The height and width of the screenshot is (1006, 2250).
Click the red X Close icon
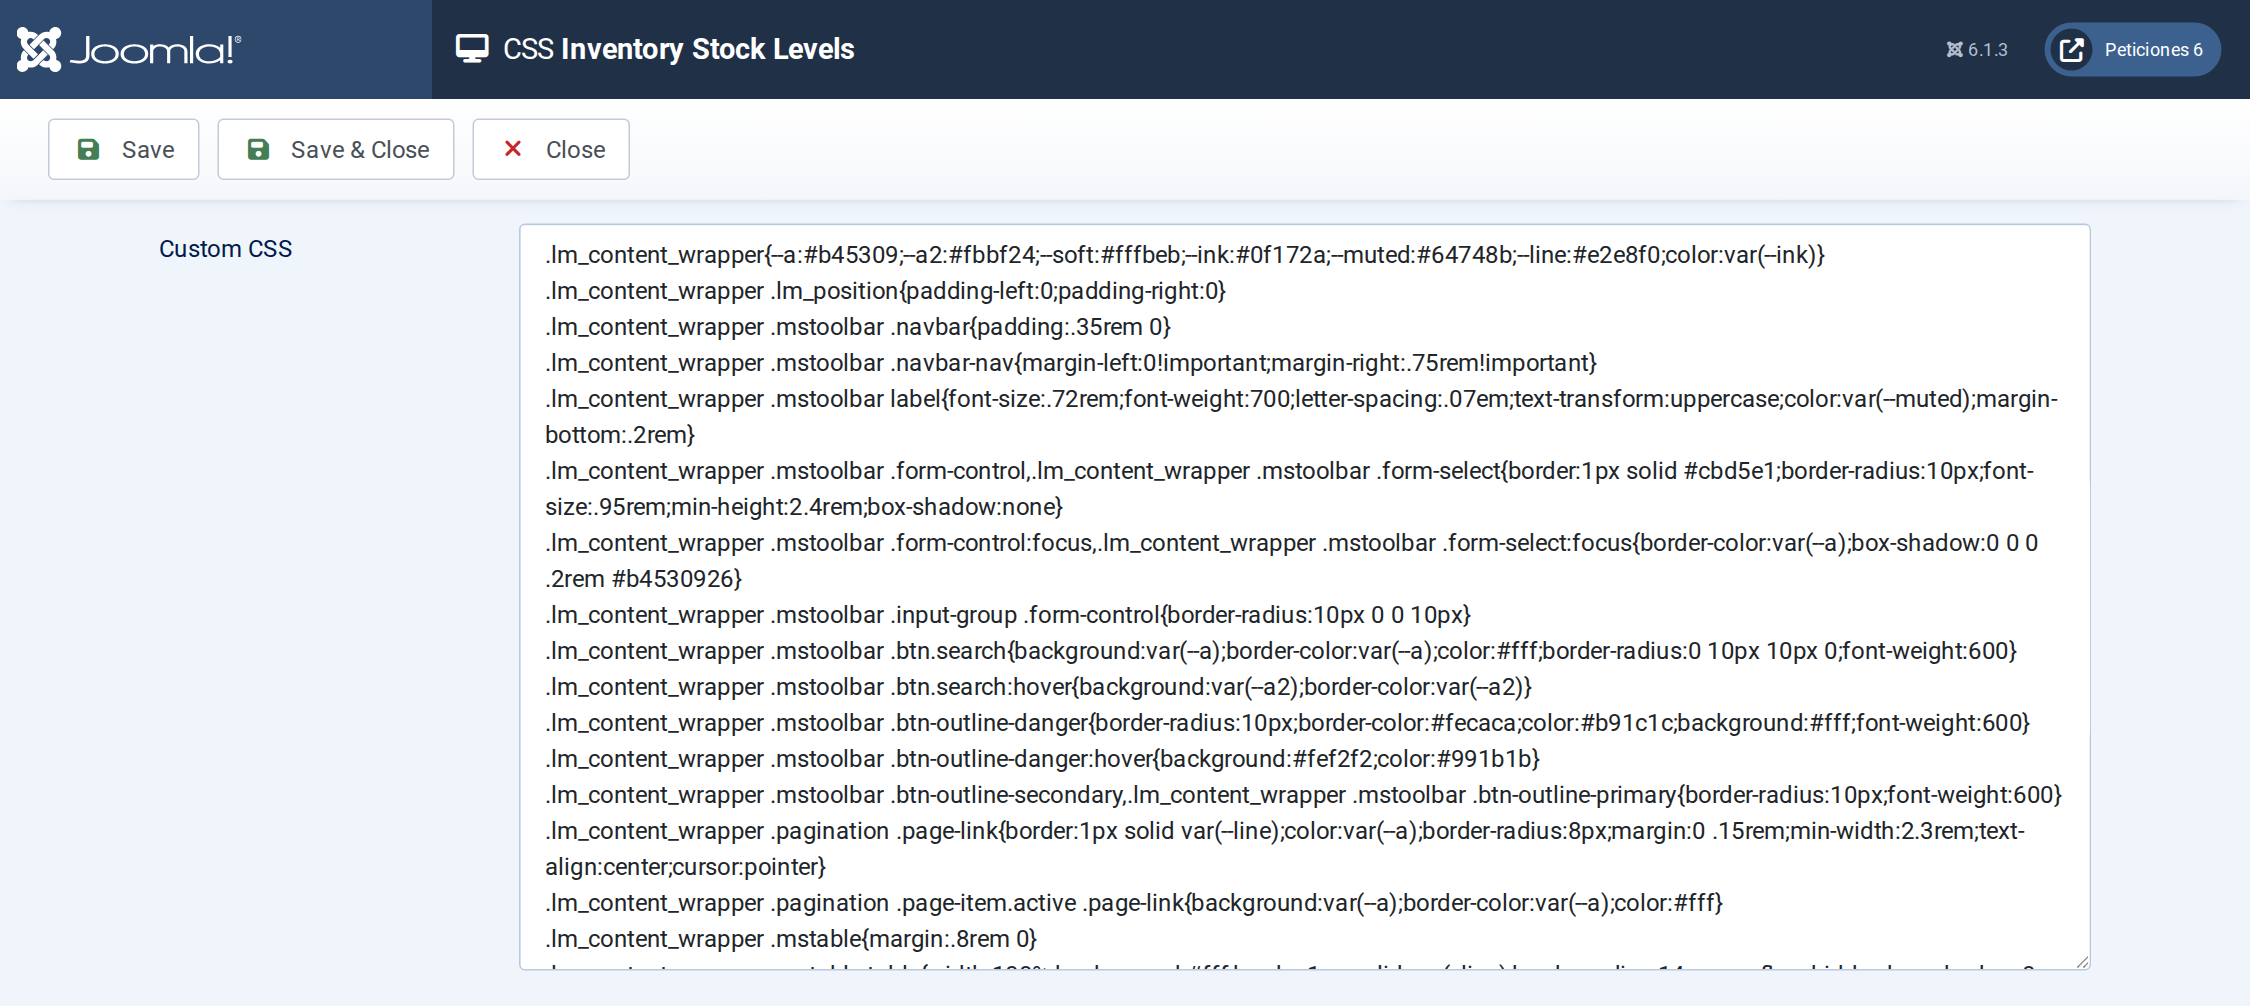[x=513, y=148]
